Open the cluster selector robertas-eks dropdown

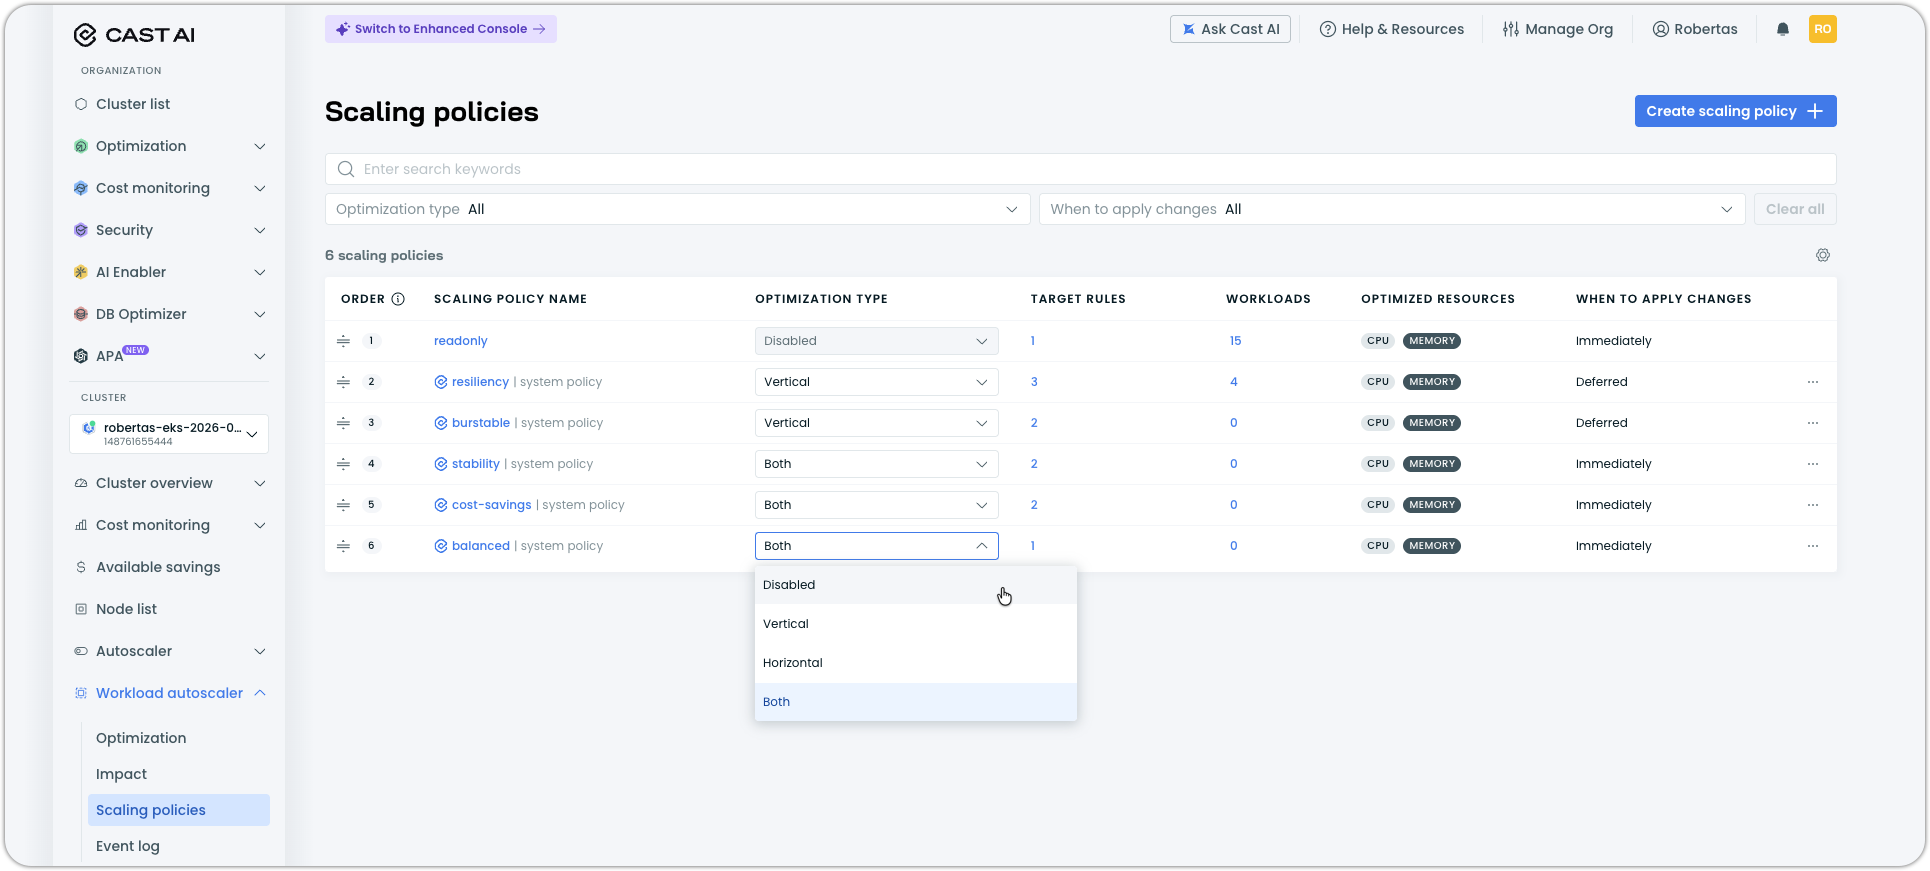(x=169, y=434)
